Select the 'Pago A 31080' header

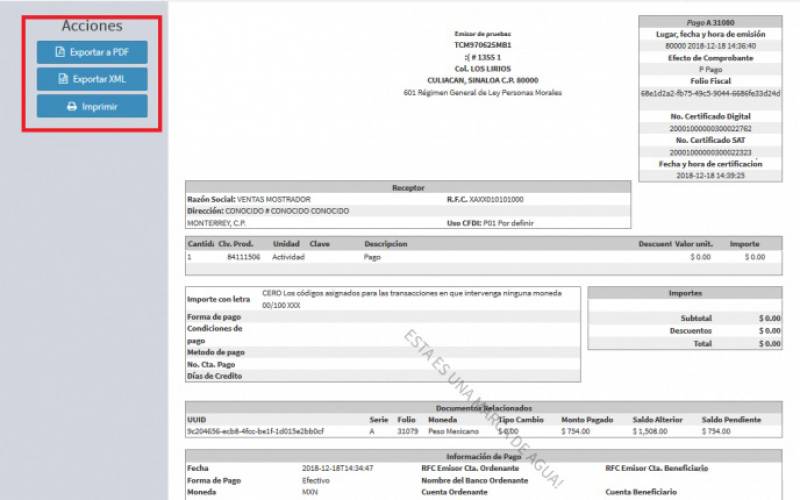point(710,22)
